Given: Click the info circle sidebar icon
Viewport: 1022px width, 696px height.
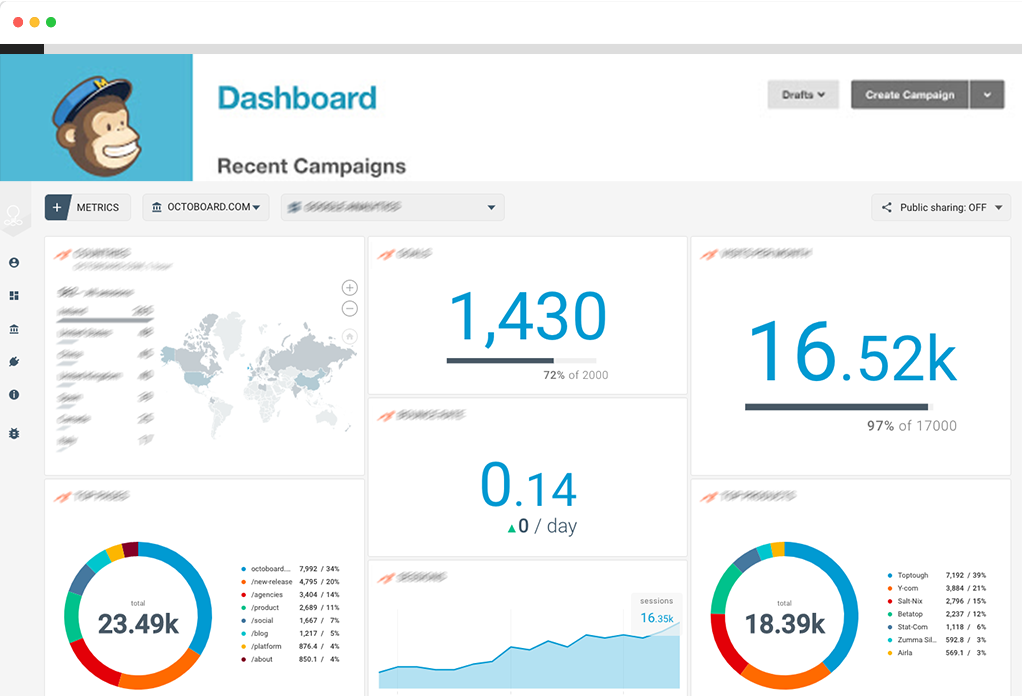Looking at the screenshot, I should coord(14,395).
